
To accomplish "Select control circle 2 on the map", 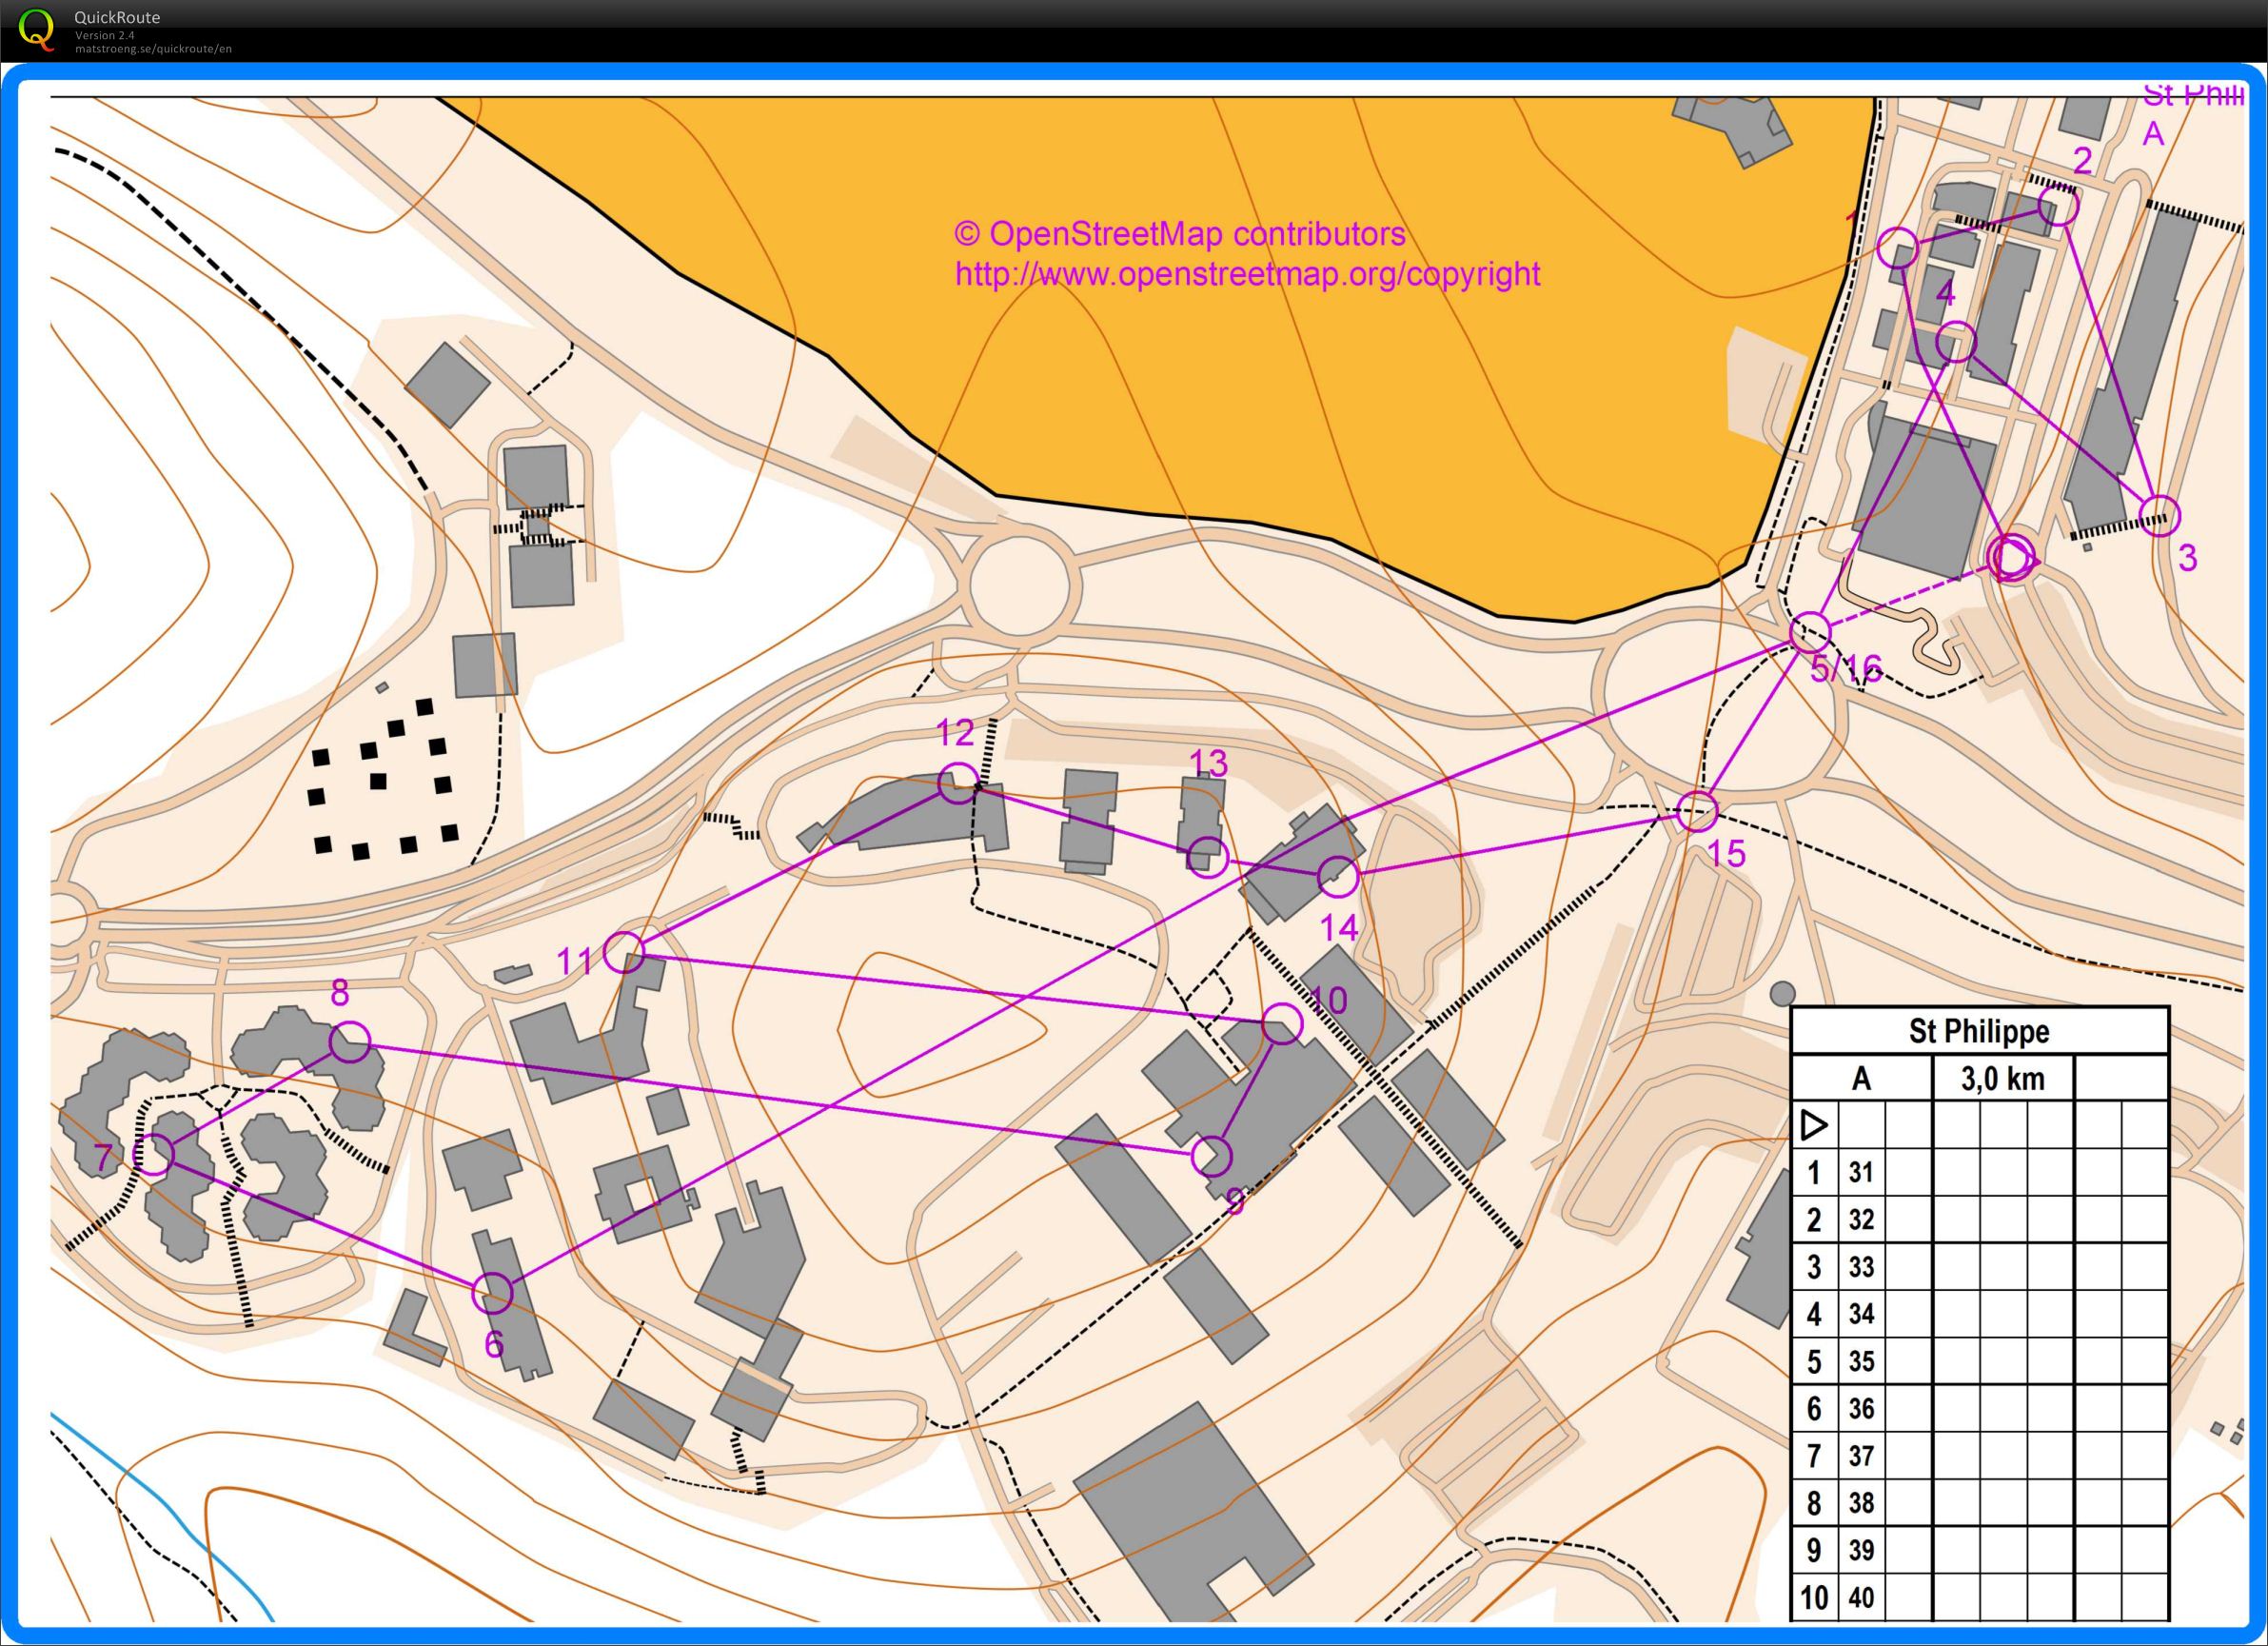I will pos(2058,206).
